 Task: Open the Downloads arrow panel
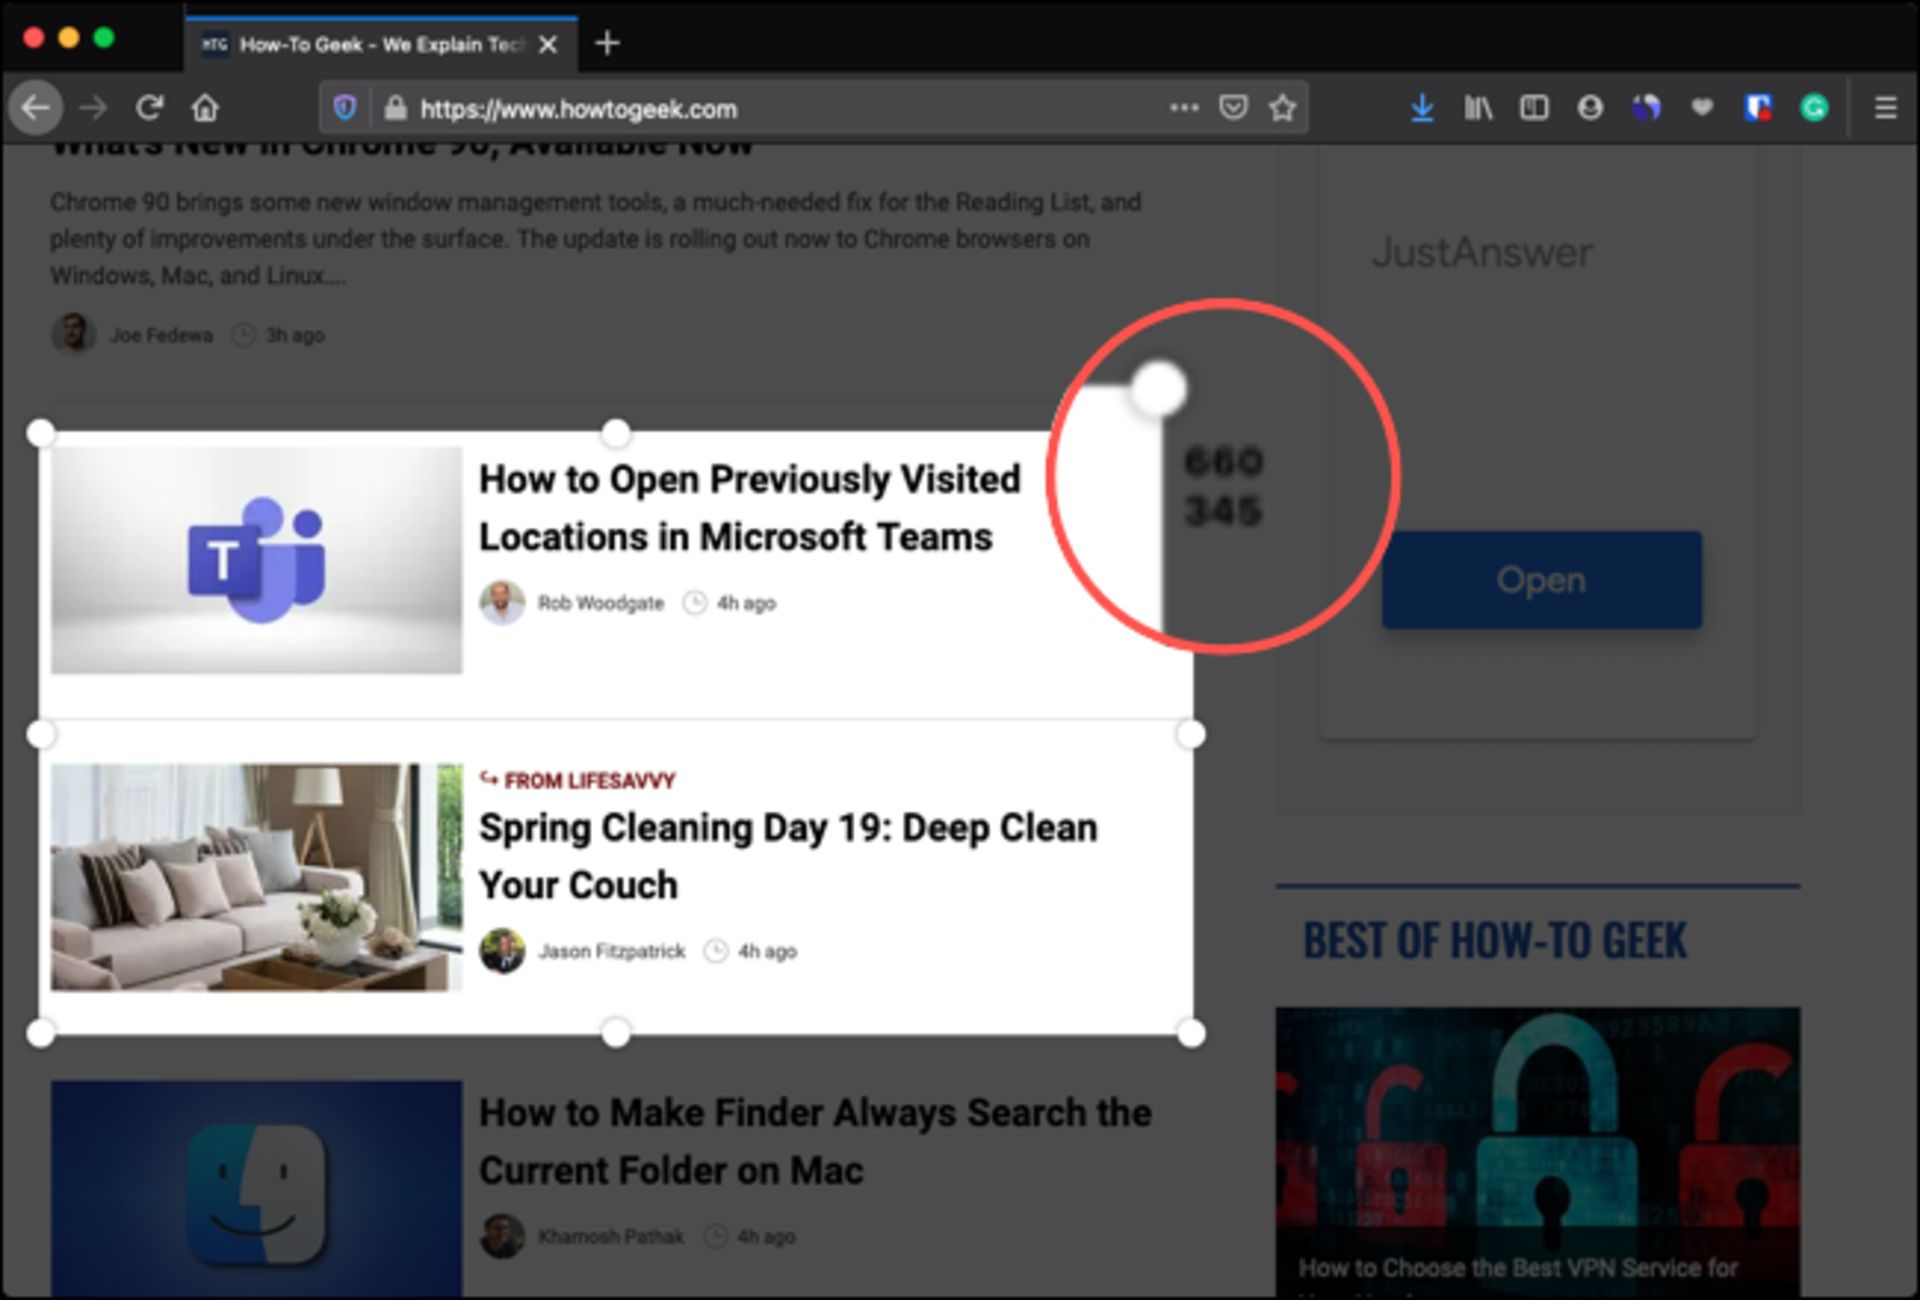(x=1422, y=108)
